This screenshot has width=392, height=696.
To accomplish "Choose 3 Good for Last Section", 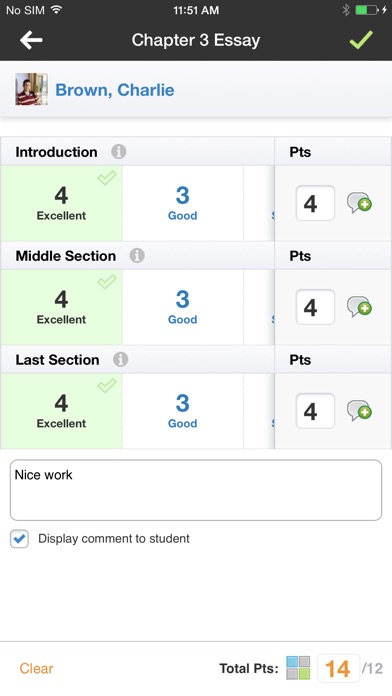I will (182, 411).
